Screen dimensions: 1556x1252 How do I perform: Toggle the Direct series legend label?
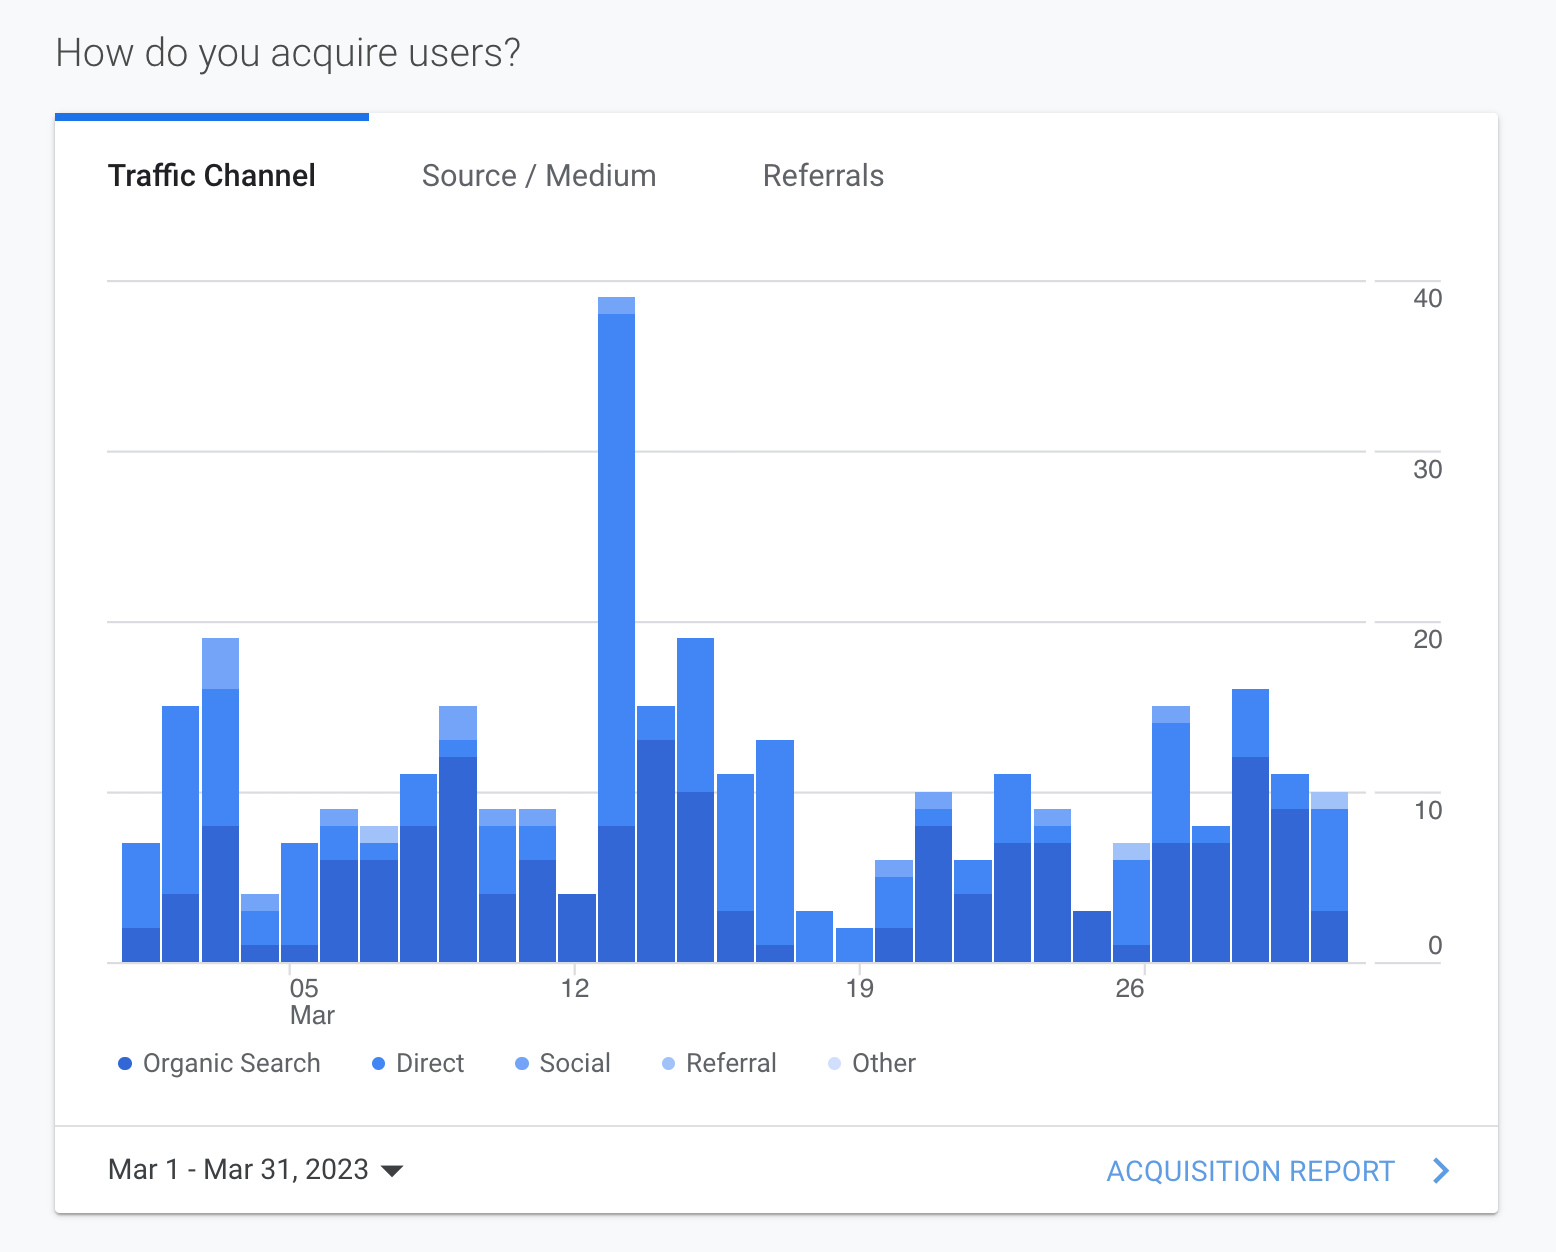[430, 1063]
